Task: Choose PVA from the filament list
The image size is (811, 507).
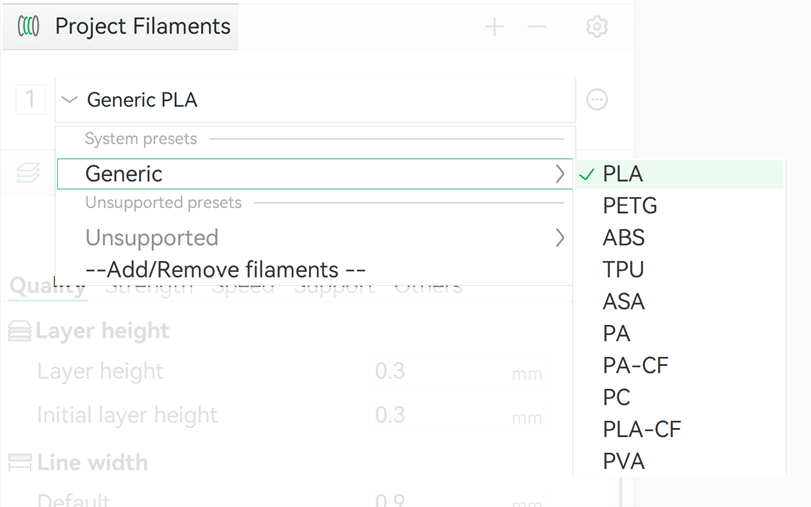Action: click(624, 462)
